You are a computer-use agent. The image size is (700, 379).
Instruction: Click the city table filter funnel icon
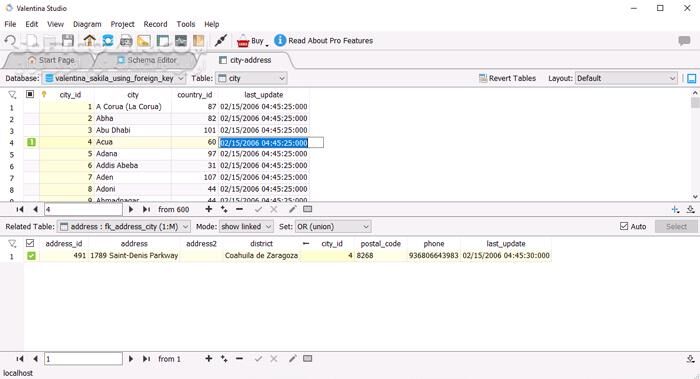click(x=12, y=95)
